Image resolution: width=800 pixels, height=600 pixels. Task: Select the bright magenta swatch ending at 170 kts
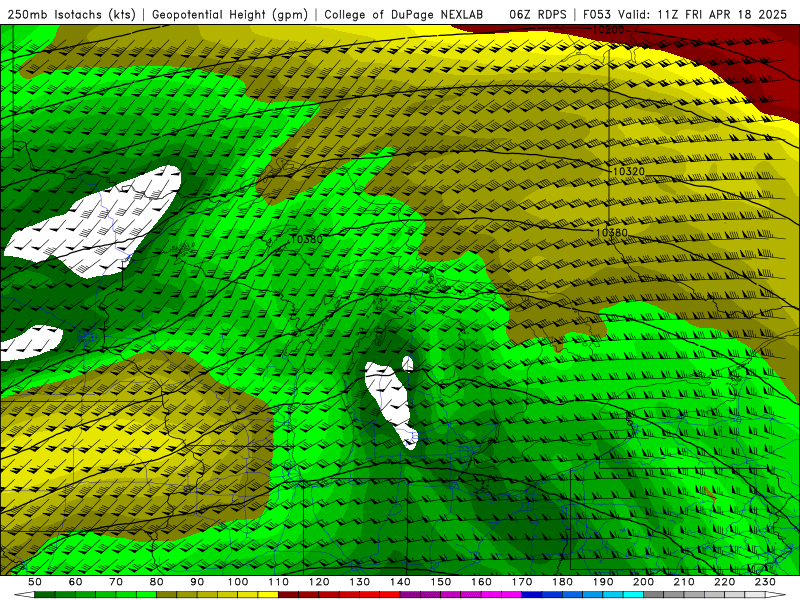(x=512, y=594)
